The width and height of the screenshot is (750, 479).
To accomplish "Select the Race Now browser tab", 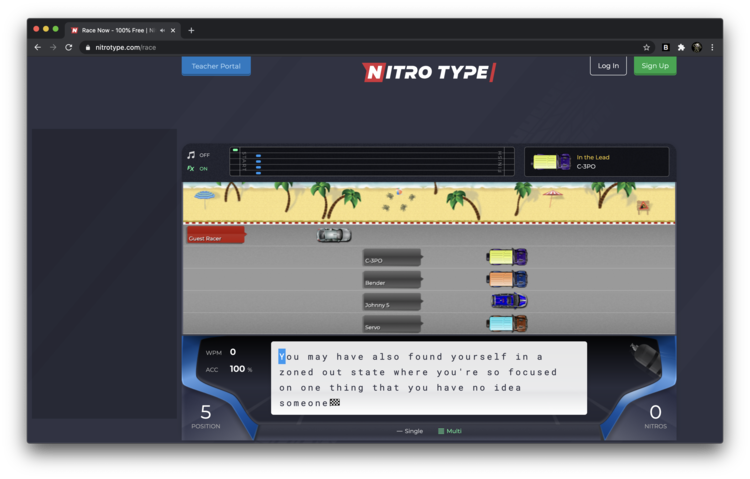I will (122, 30).
